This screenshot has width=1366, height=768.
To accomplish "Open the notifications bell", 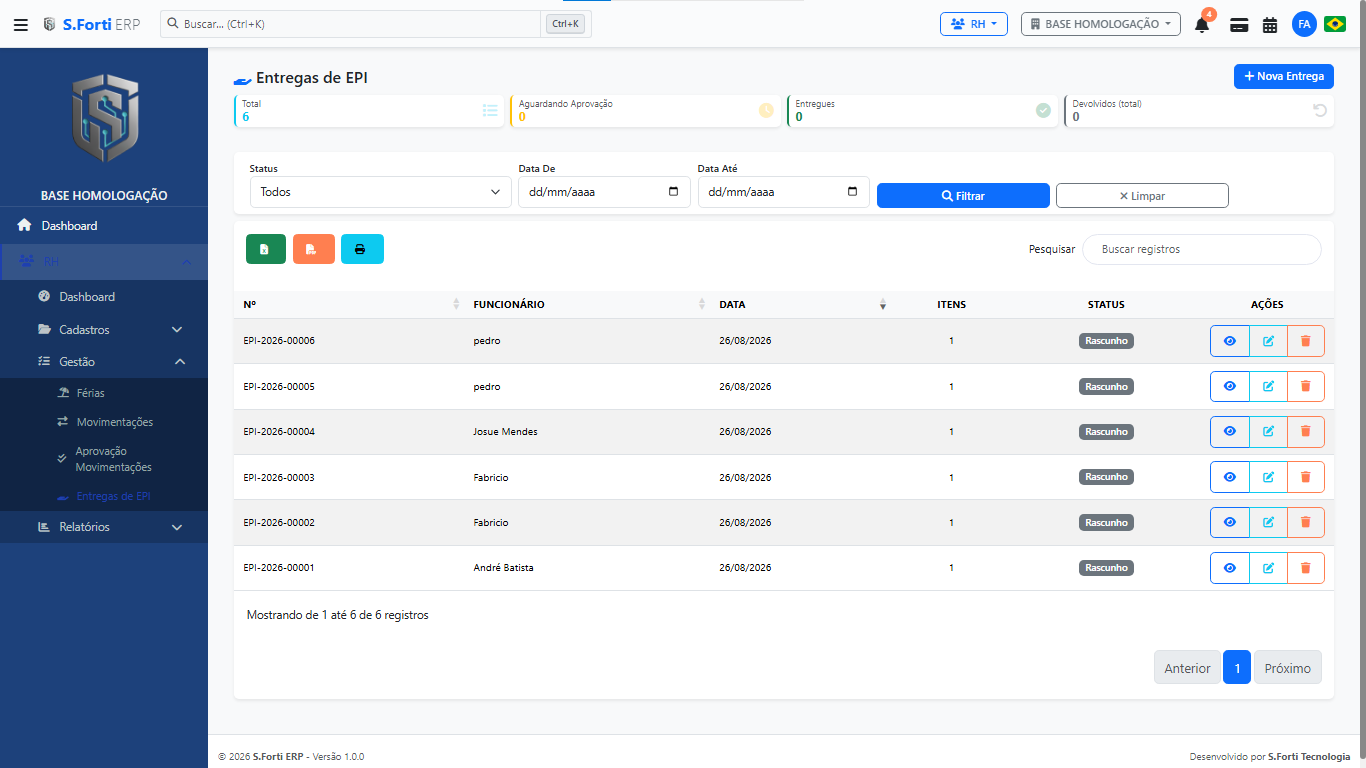I will (x=1202, y=24).
